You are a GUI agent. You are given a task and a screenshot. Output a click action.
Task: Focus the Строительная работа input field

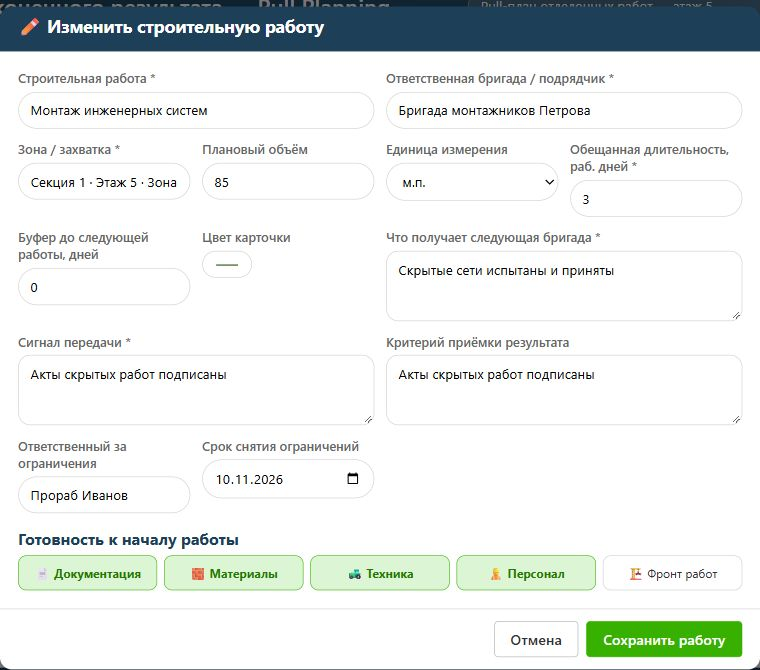196,111
